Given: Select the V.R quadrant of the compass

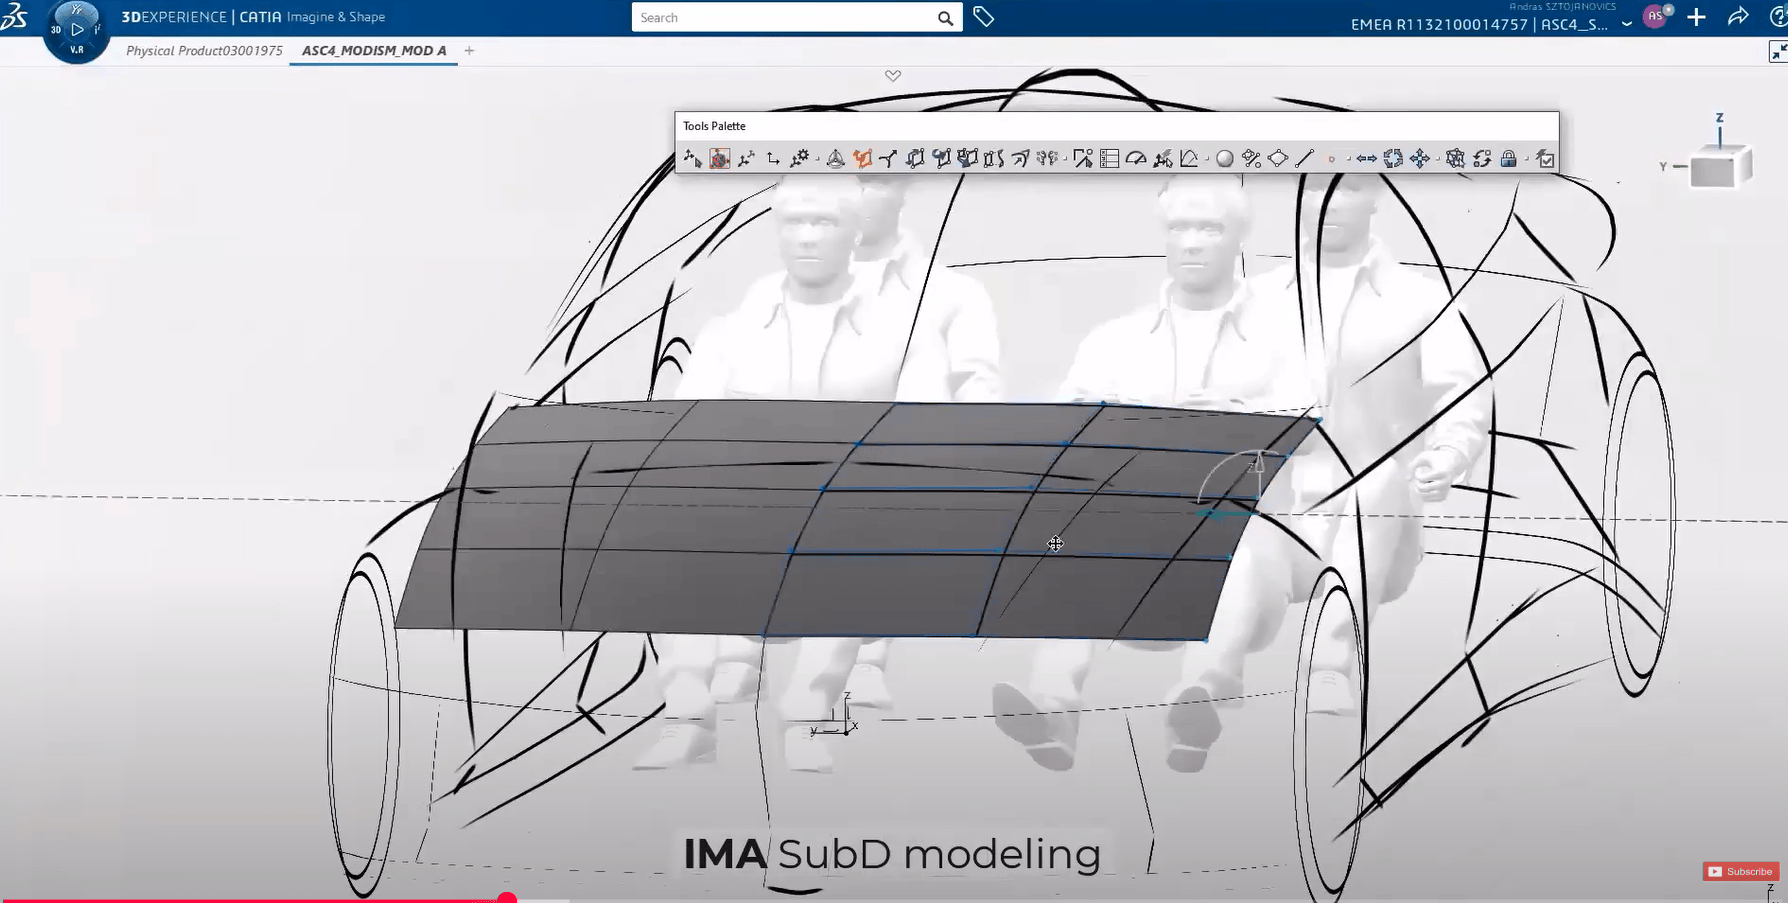Looking at the screenshot, I should (77, 49).
